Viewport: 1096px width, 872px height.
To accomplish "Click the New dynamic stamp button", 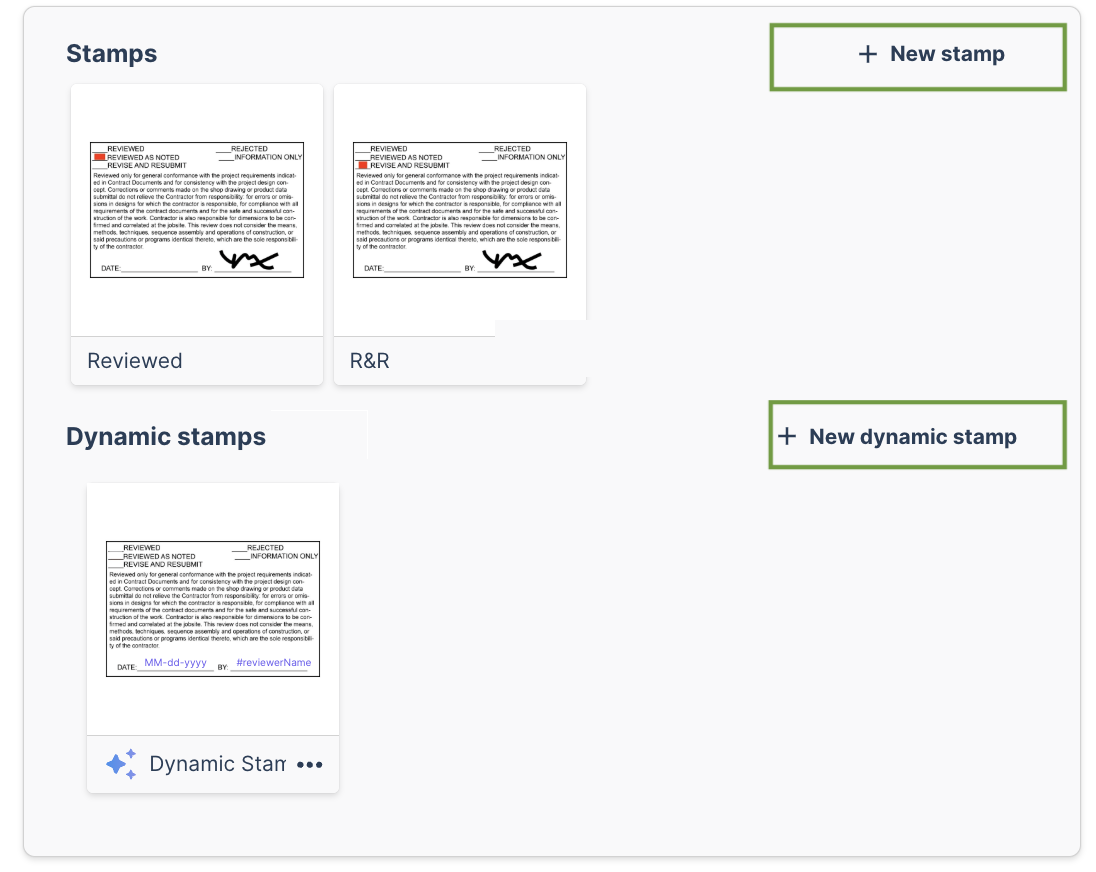I will coord(917,435).
